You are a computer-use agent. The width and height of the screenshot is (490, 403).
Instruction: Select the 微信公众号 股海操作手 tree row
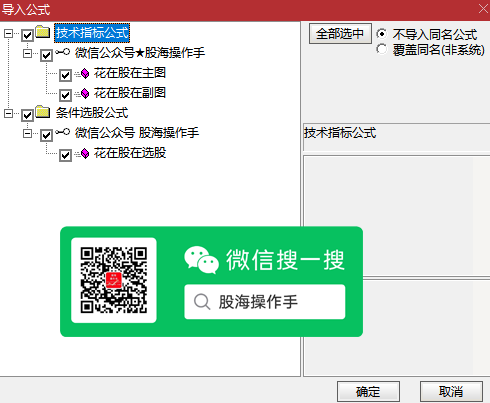(x=137, y=133)
